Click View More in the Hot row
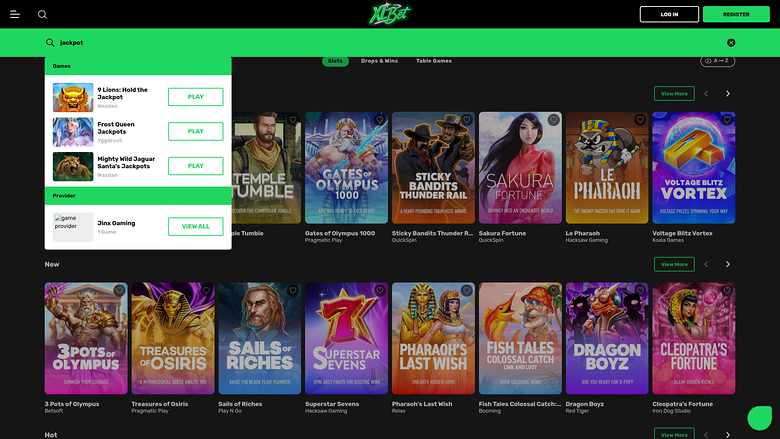This screenshot has height=439, width=780. tap(674, 434)
